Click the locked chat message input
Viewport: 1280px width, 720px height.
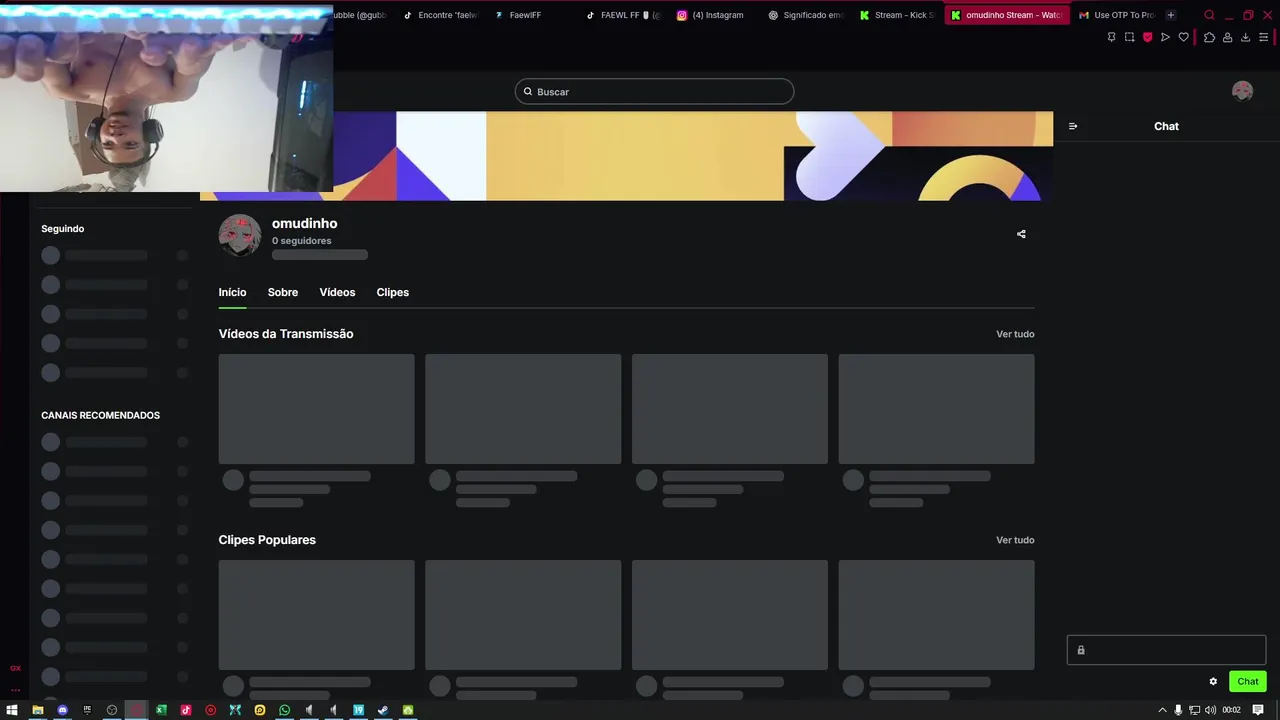coord(1166,650)
